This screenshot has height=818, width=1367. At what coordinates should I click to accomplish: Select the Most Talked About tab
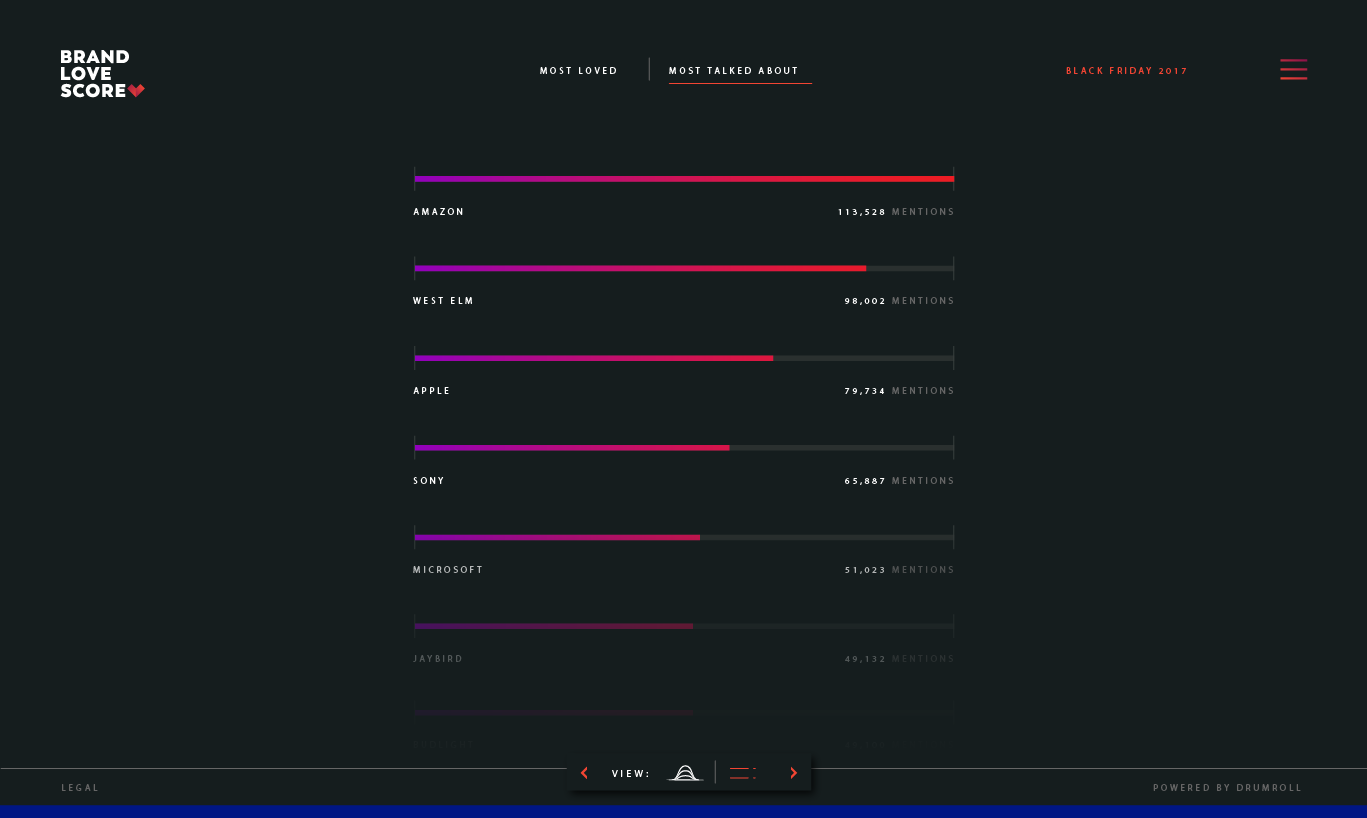[734, 71]
